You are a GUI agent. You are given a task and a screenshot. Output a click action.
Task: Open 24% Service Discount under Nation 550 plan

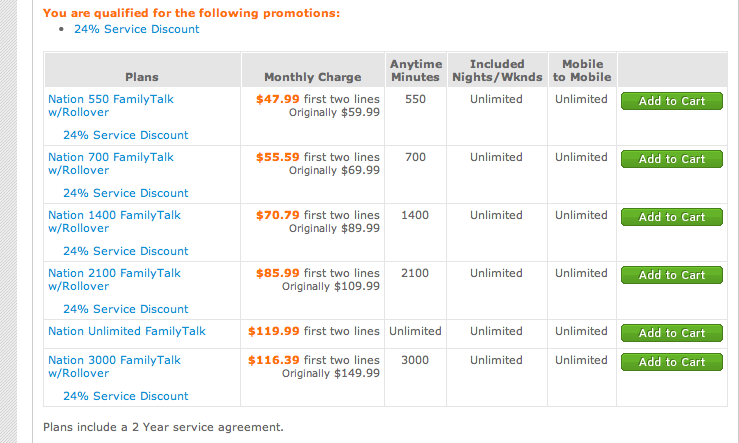click(x=125, y=135)
